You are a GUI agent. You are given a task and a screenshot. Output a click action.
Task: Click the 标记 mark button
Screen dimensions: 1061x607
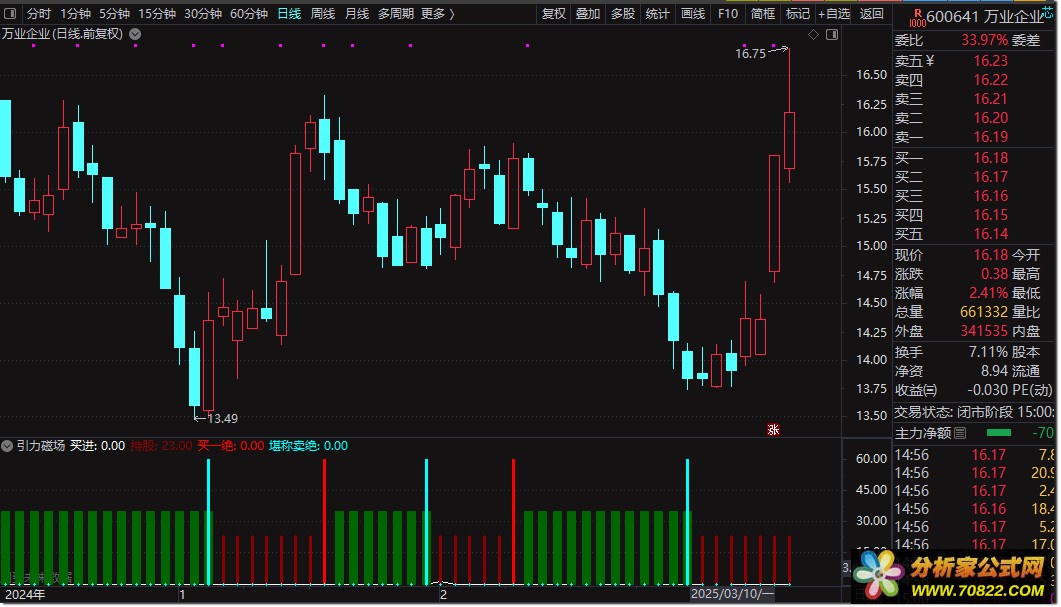pos(798,14)
